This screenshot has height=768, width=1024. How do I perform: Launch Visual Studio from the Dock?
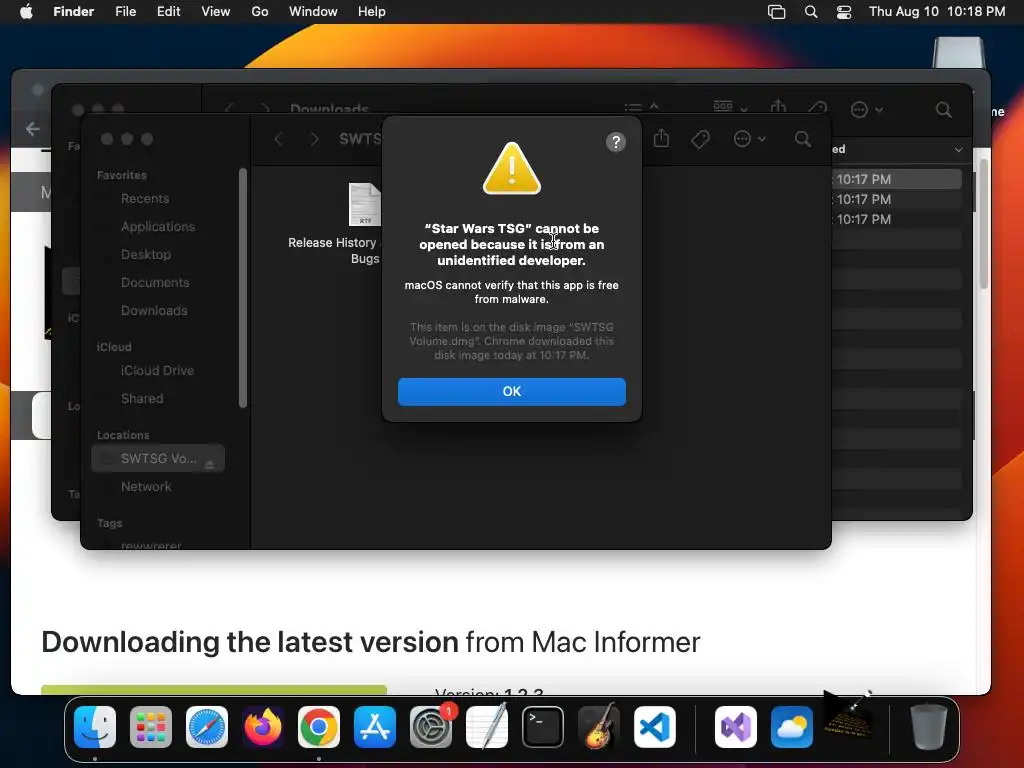coord(736,727)
